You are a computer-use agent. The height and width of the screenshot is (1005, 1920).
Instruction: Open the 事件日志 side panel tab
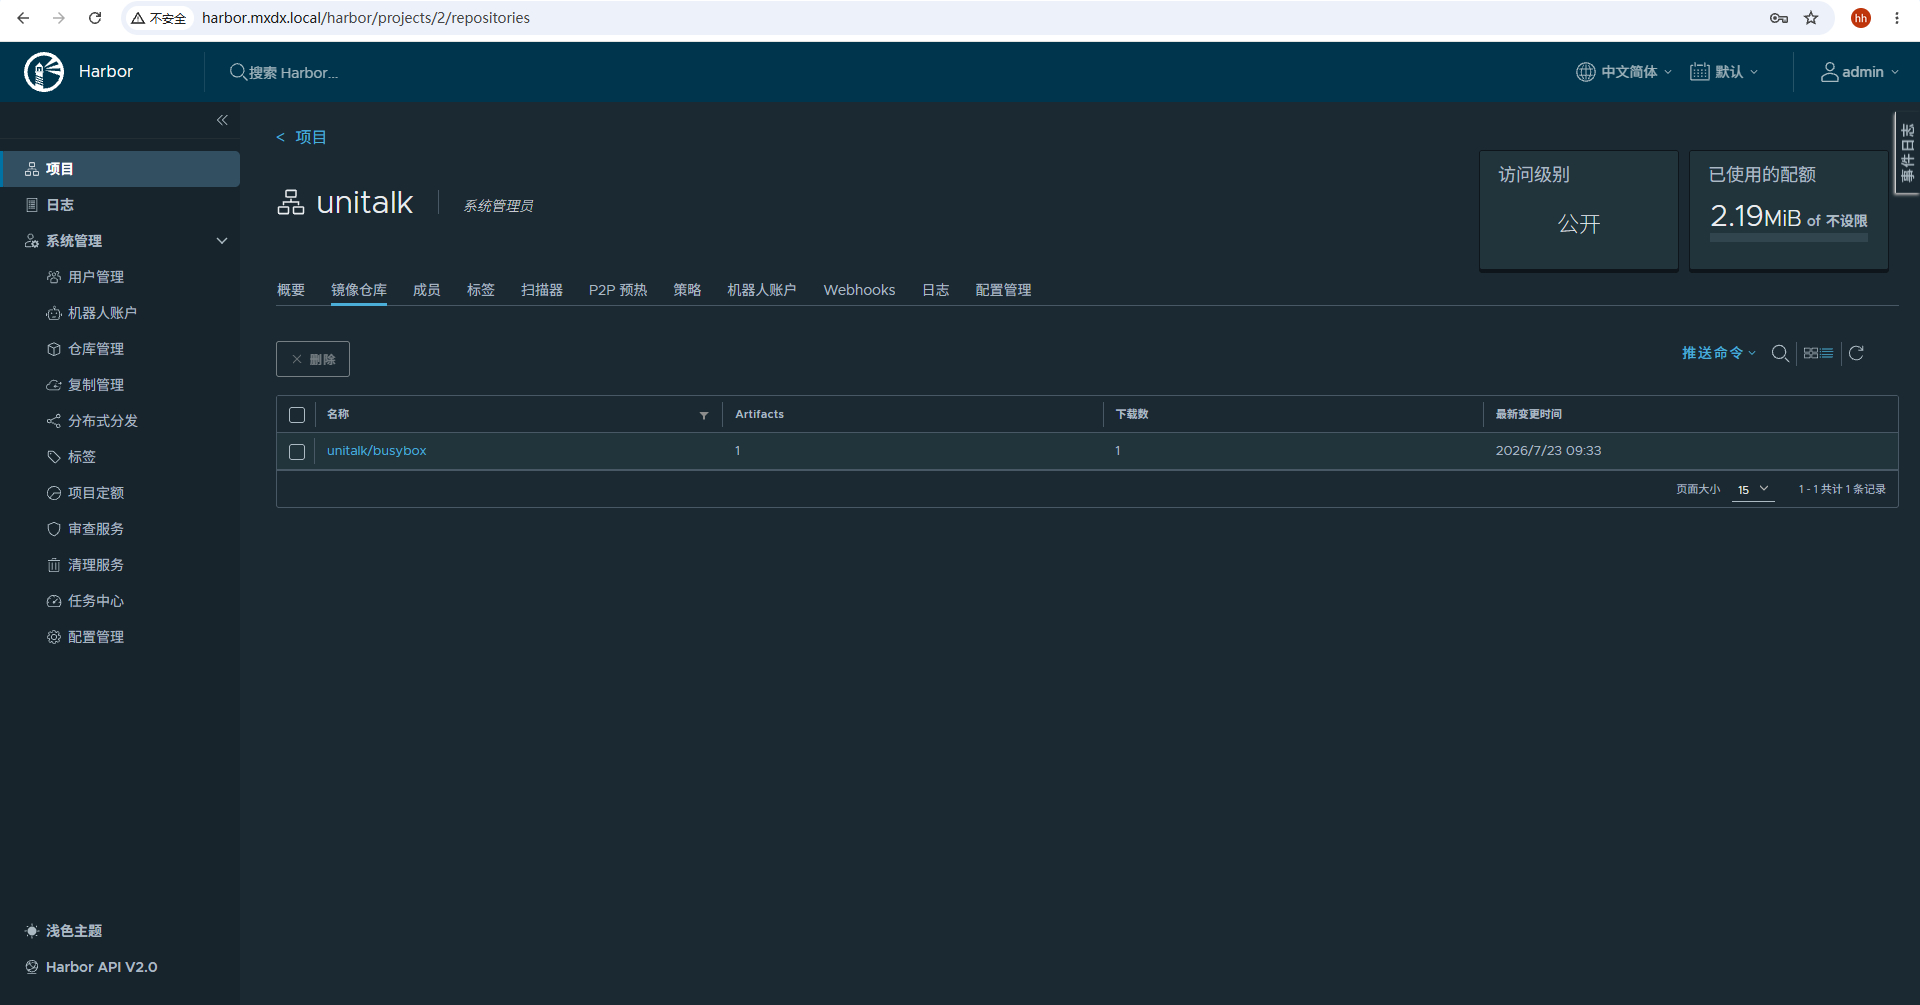[1907, 153]
